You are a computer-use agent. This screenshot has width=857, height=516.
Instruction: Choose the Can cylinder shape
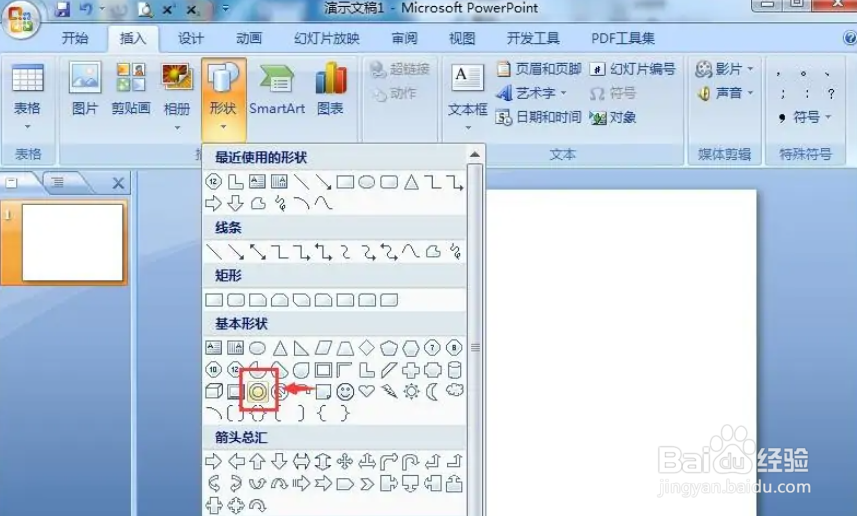[454, 370]
